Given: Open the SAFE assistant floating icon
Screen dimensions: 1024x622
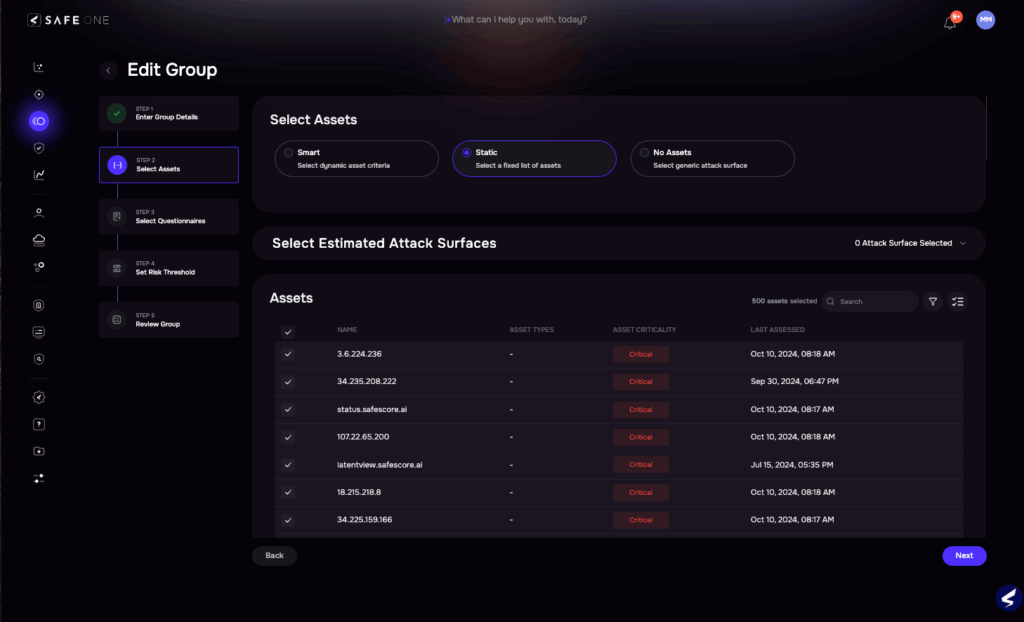Looking at the screenshot, I should [1009, 597].
